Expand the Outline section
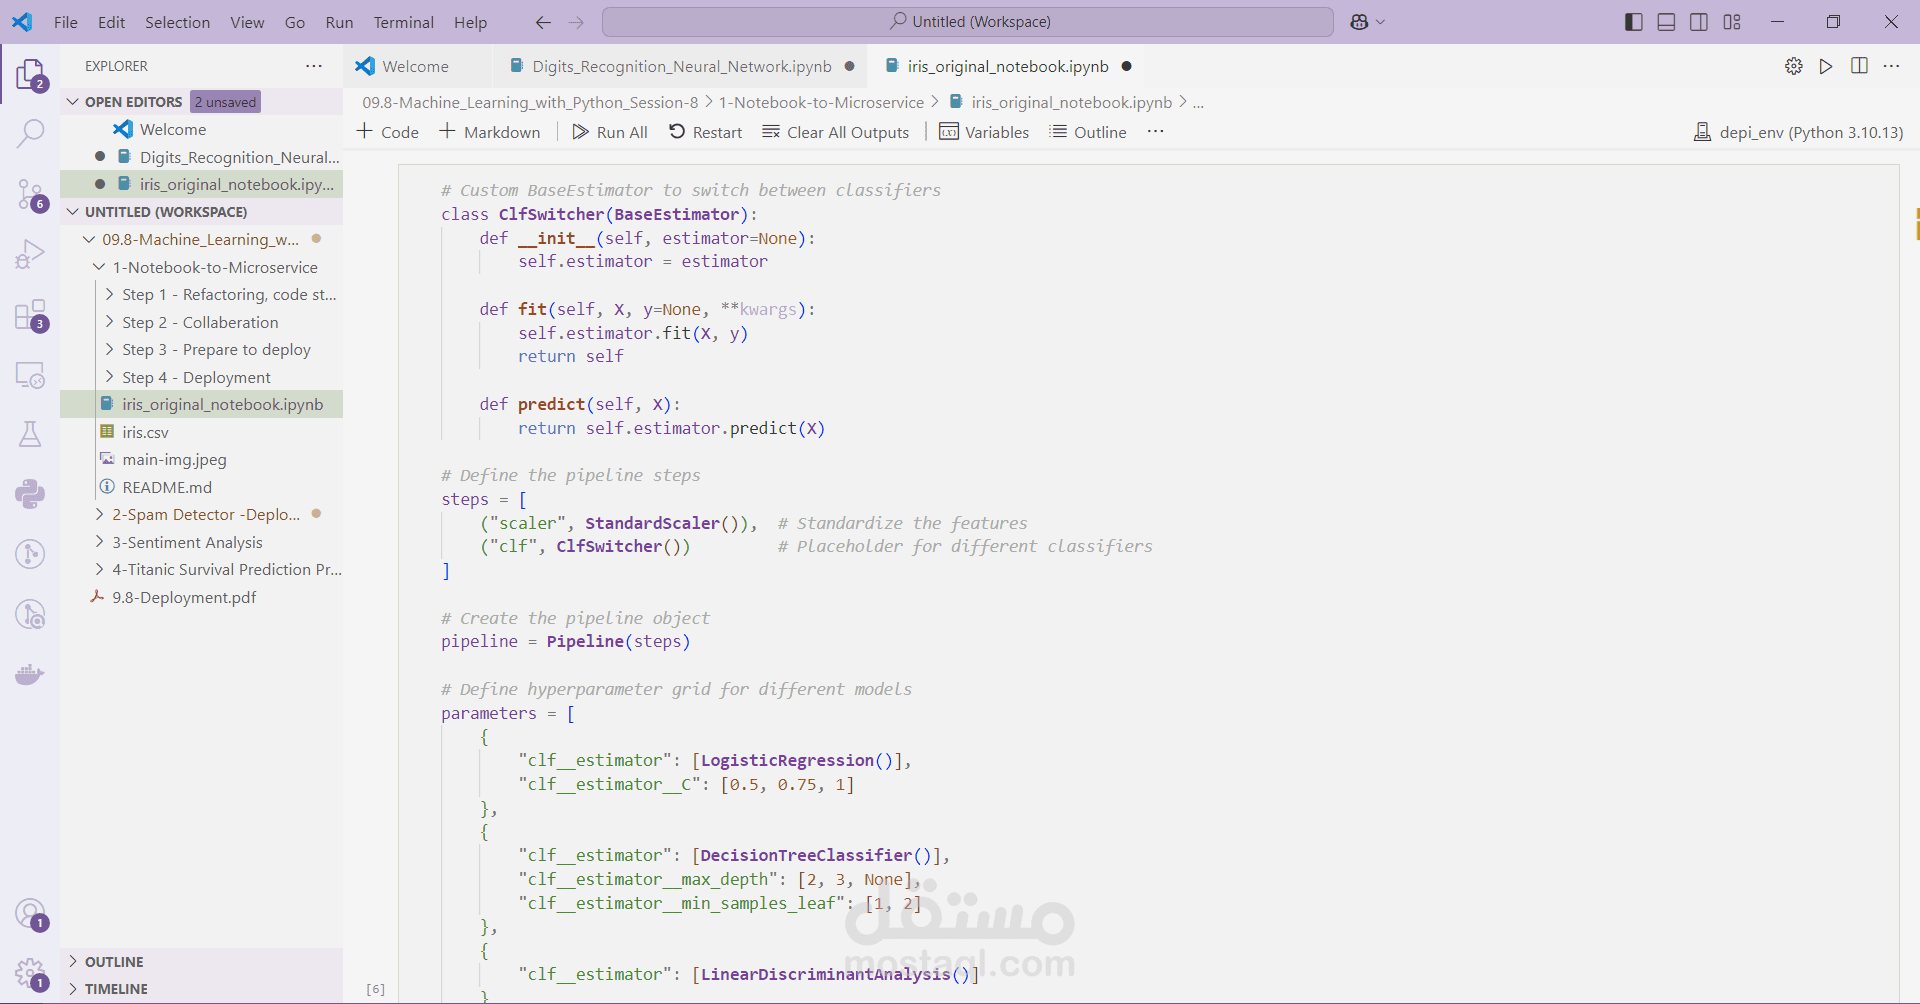1920x1004 pixels. point(73,962)
